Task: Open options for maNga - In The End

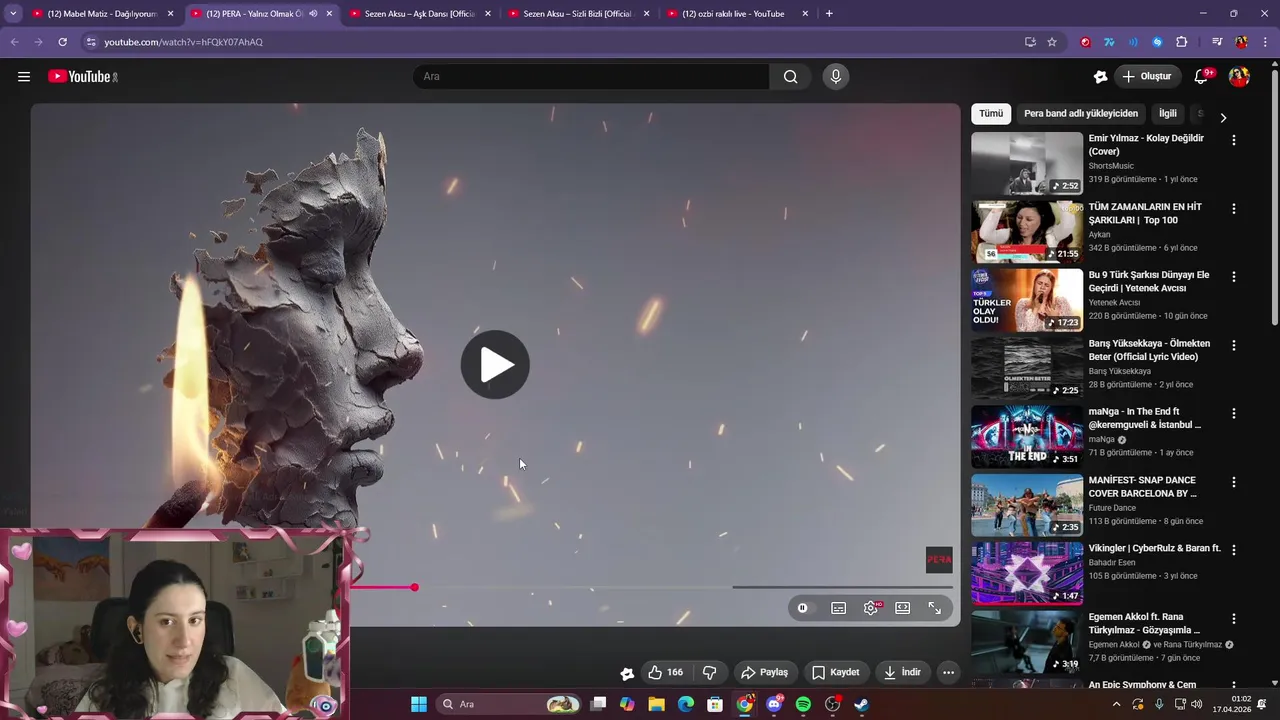Action: pyautogui.click(x=1234, y=413)
